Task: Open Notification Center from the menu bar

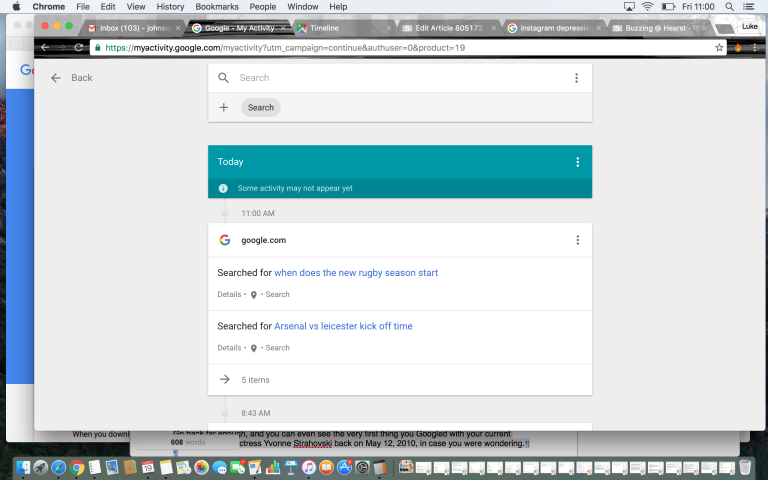Action: pyautogui.click(x=749, y=7)
